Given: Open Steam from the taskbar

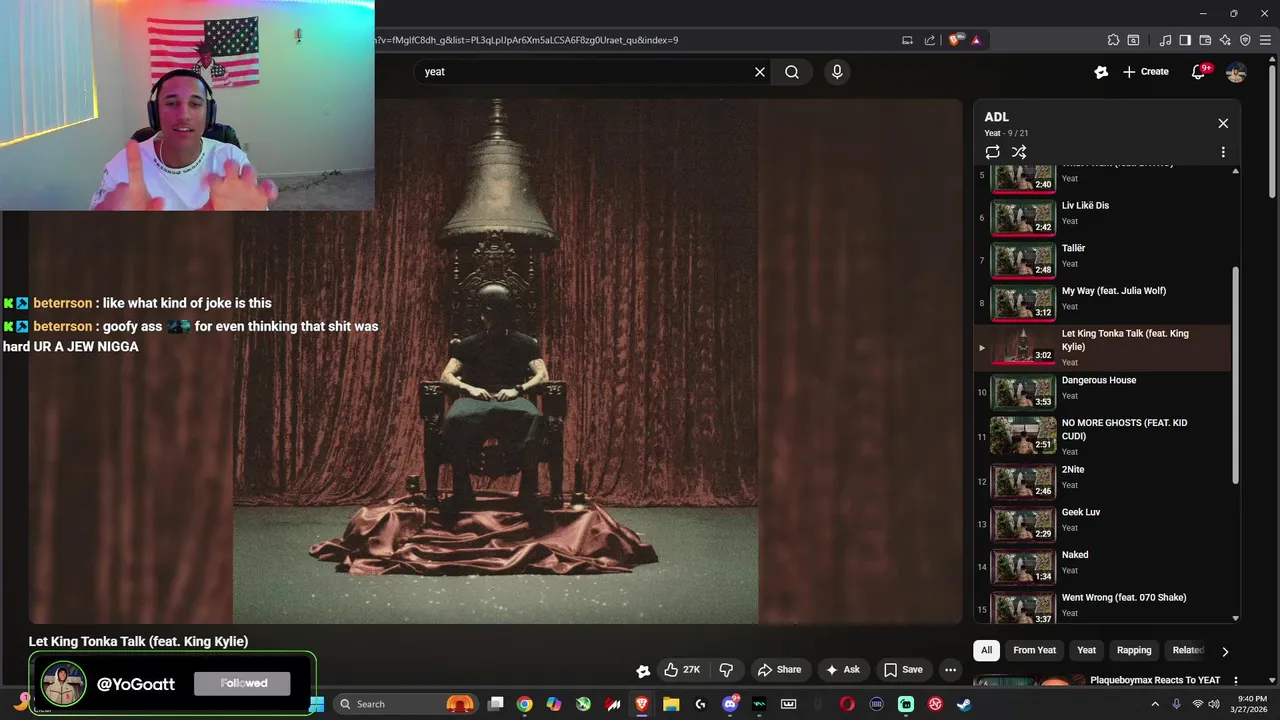Looking at the screenshot, I should pyautogui.click(x=964, y=704).
